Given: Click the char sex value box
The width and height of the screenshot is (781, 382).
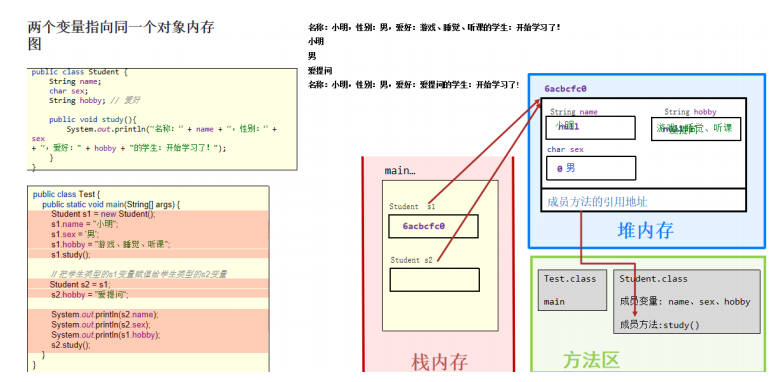Looking at the screenshot, I should pyautogui.click(x=591, y=168).
